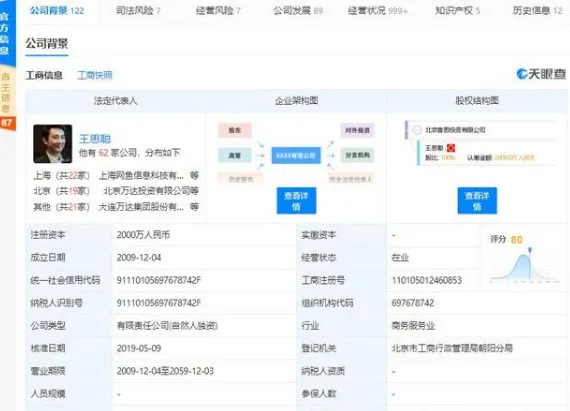Click the 人员规模 row label
This screenshot has height=411, width=570.
coord(48,394)
